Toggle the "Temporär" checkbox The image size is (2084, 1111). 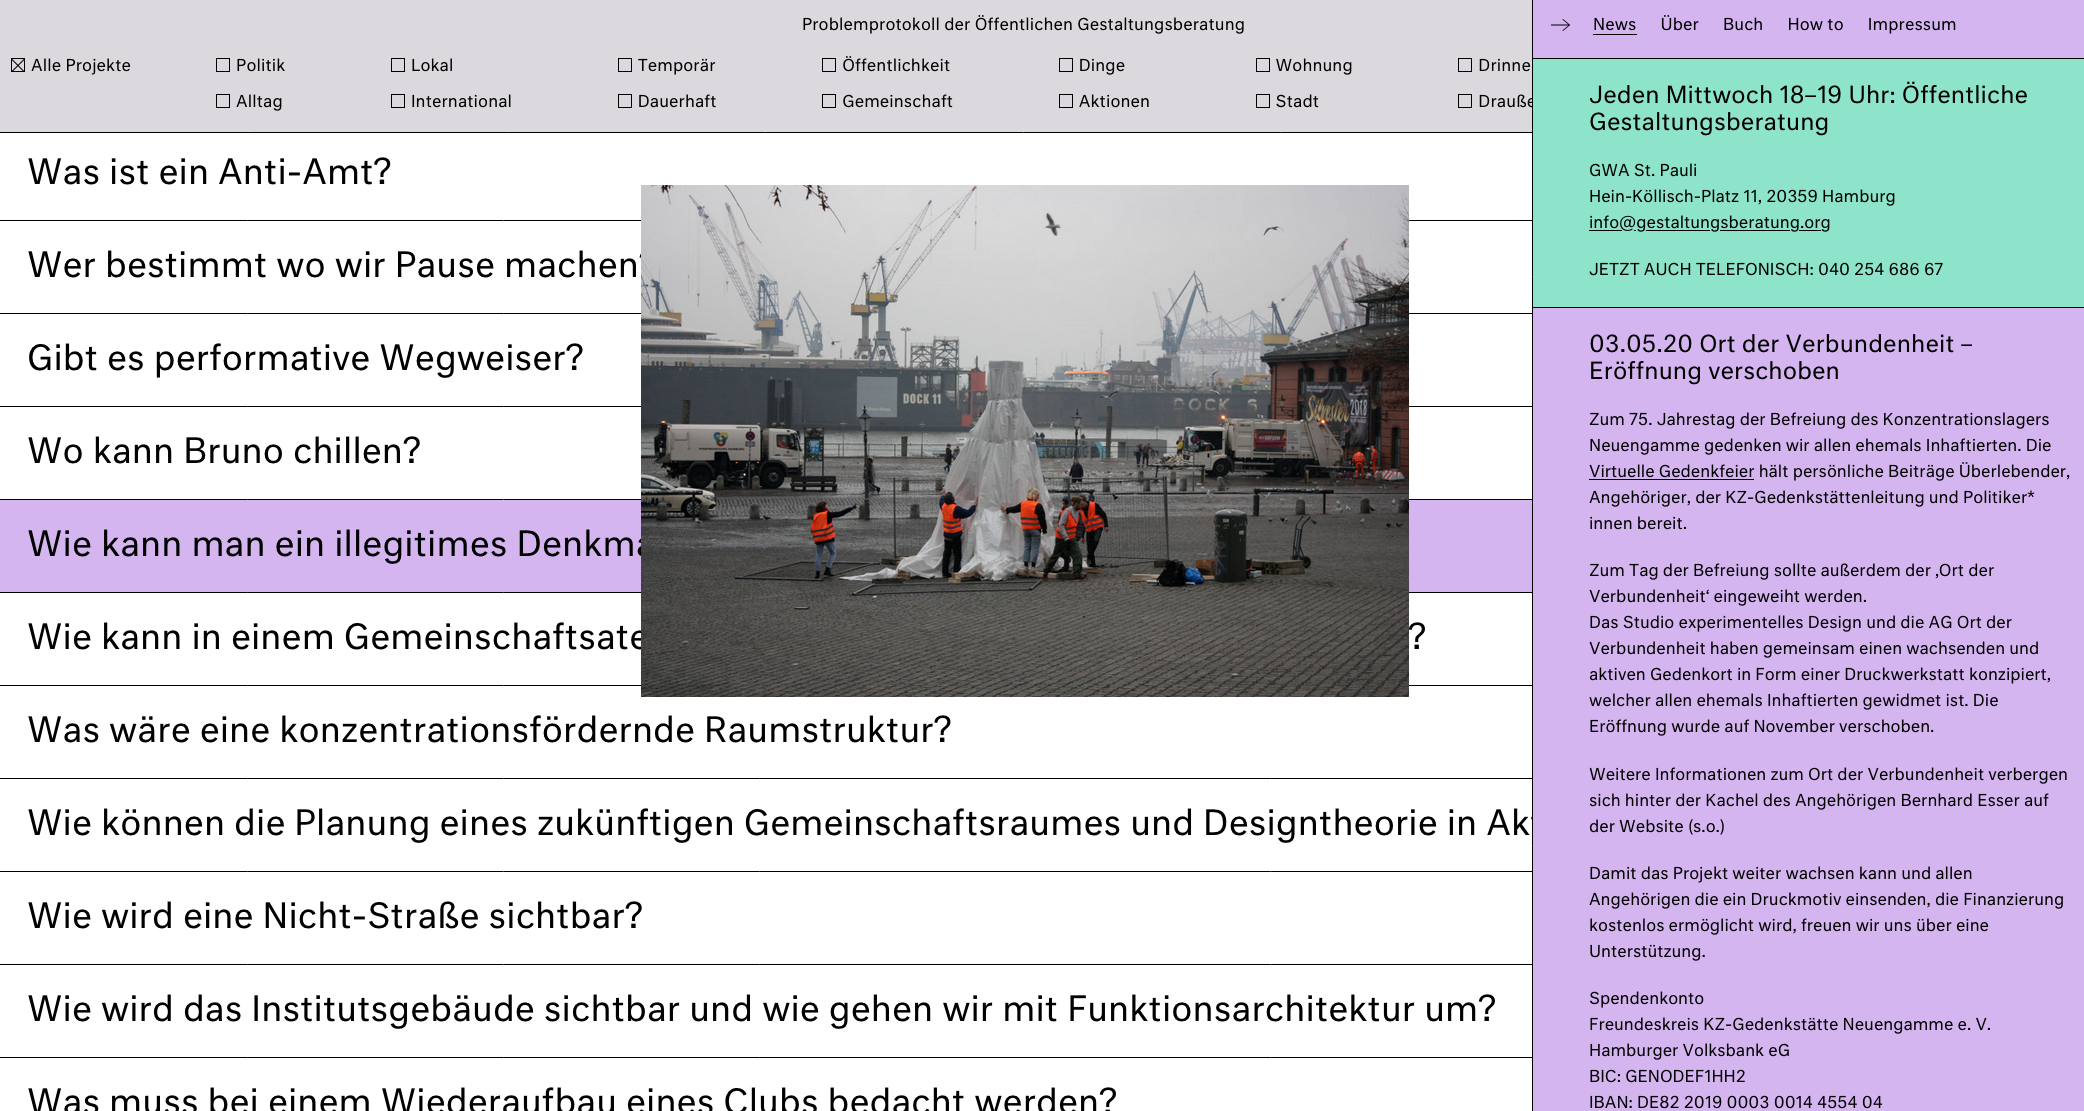point(625,65)
